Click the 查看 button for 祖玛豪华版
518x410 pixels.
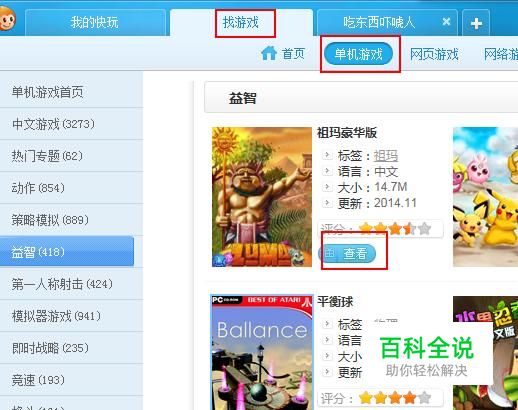[x=347, y=254]
